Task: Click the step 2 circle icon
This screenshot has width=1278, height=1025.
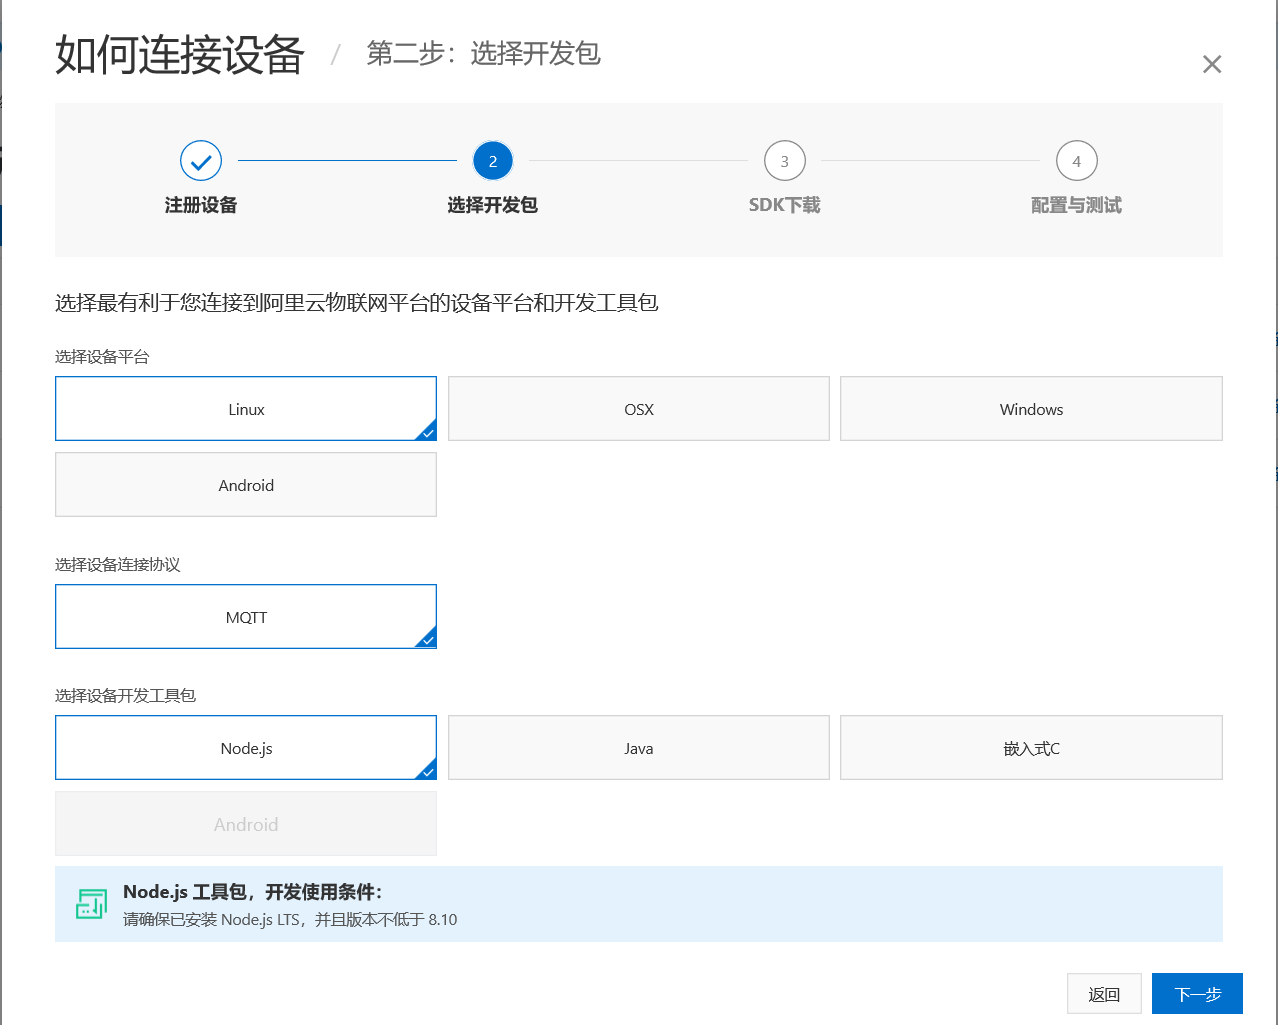Action: pos(493,161)
